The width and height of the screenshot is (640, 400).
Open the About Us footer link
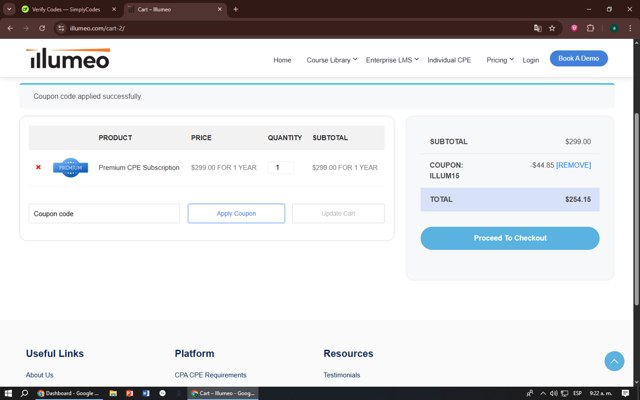pos(40,375)
